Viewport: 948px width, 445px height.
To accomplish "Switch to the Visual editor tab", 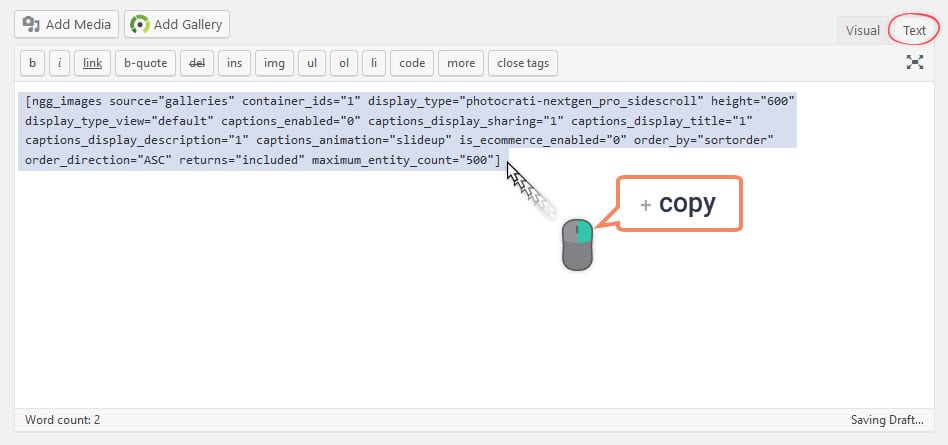I will click(862, 30).
